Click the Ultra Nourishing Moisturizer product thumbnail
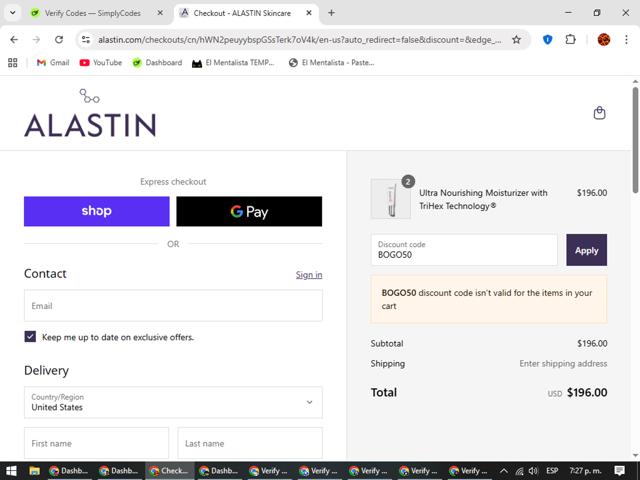The width and height of the screenshot is (640, 480). click(x=391, y=199)
